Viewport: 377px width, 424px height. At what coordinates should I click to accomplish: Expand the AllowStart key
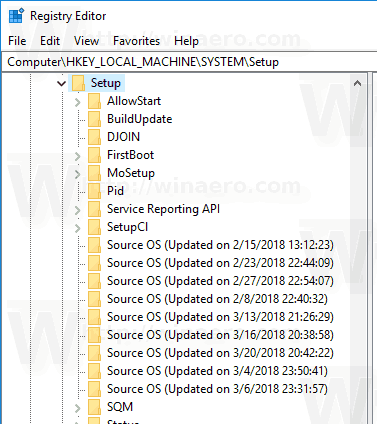[77, 102]
